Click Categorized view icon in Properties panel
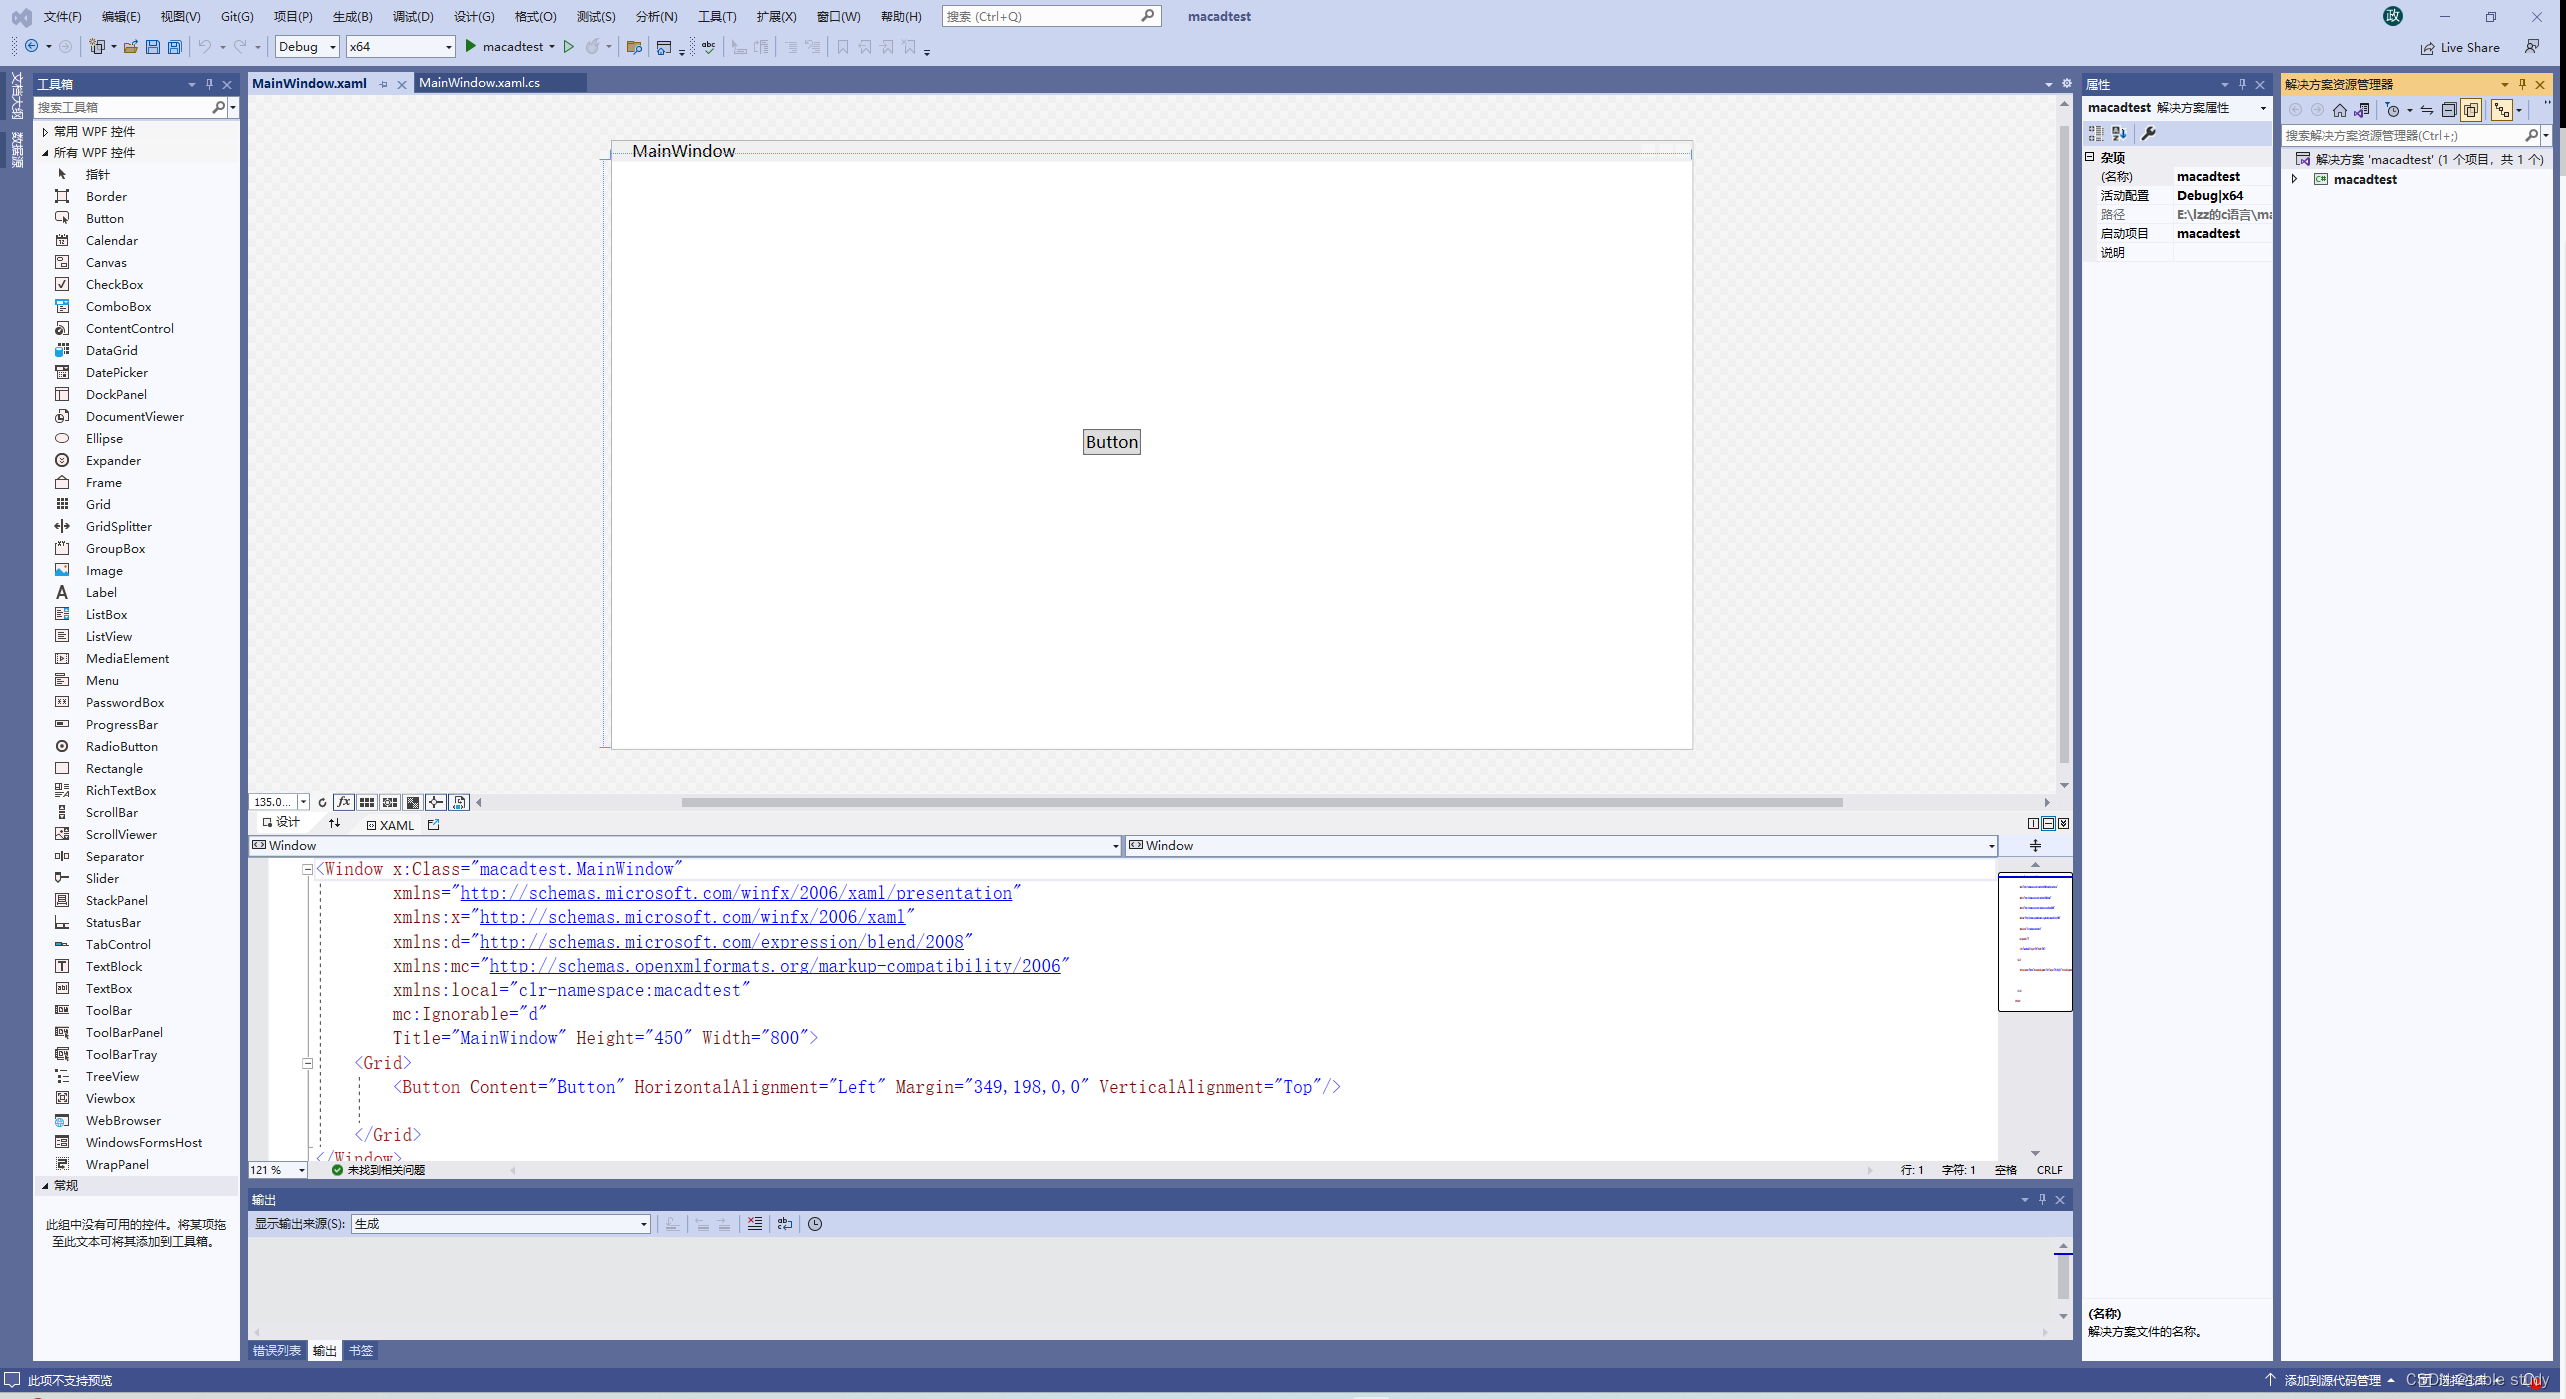Screen dimensions: 2566x1399 click(2096, 134)
